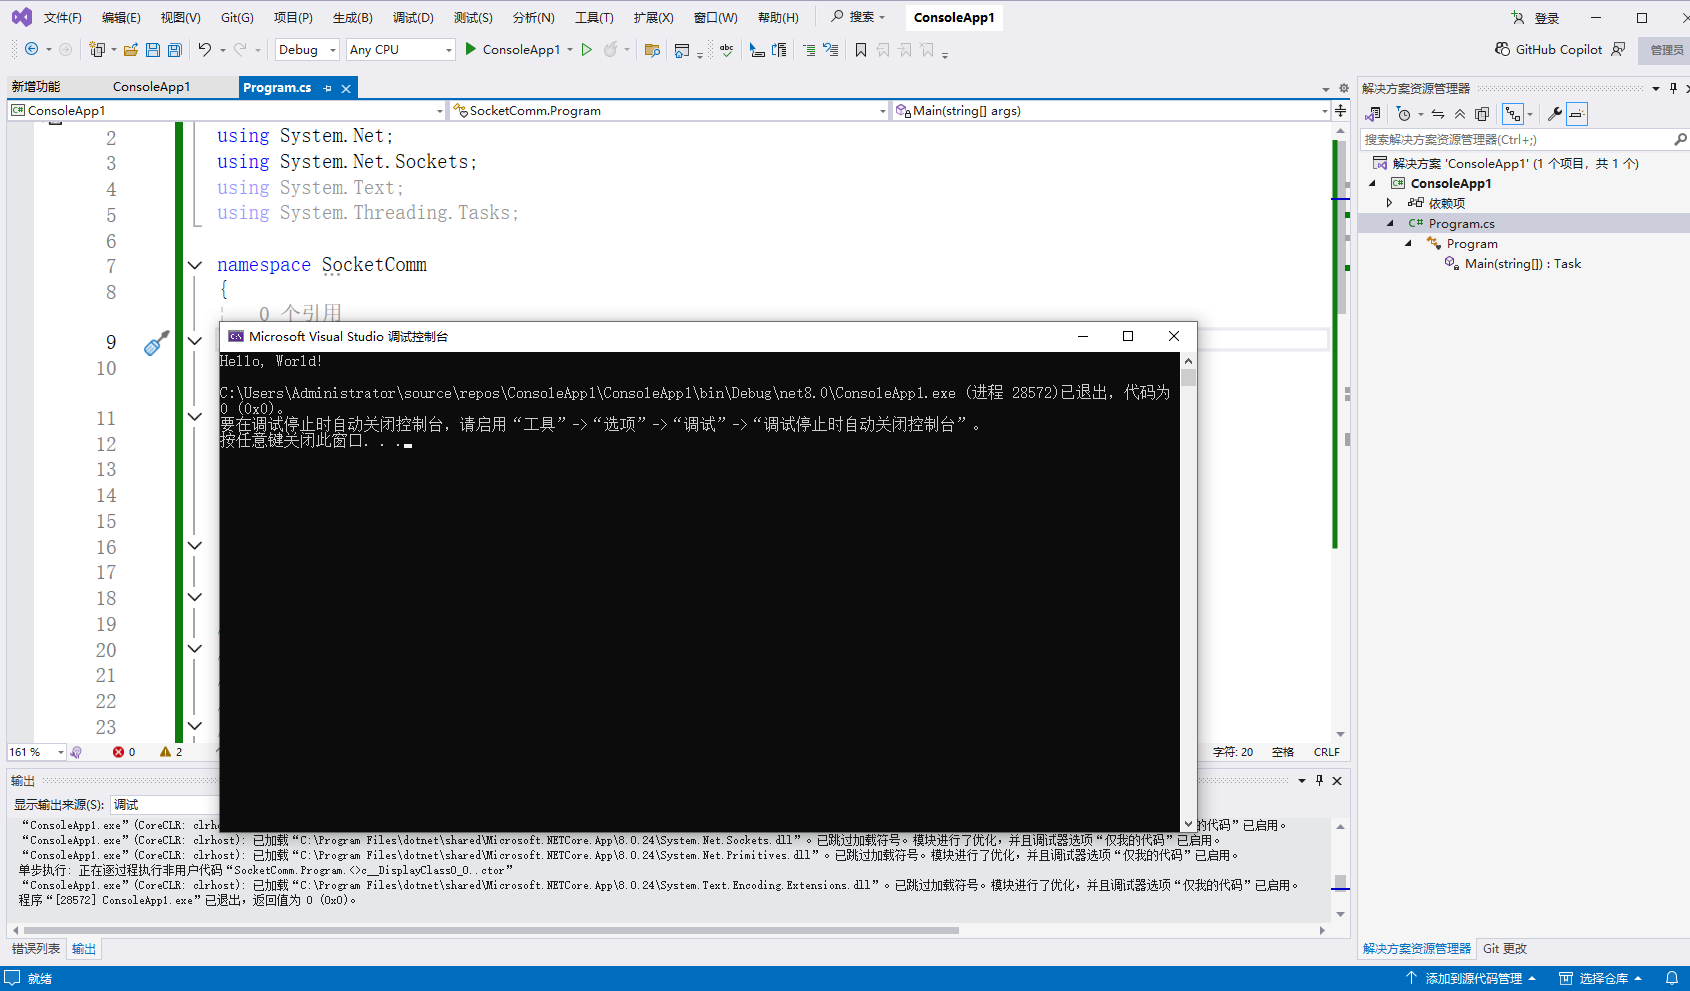This screenshot has height=991, width=1690.
Task: Switch to the ConsoleApp1 document tab
Action: (x=151, y=87)
